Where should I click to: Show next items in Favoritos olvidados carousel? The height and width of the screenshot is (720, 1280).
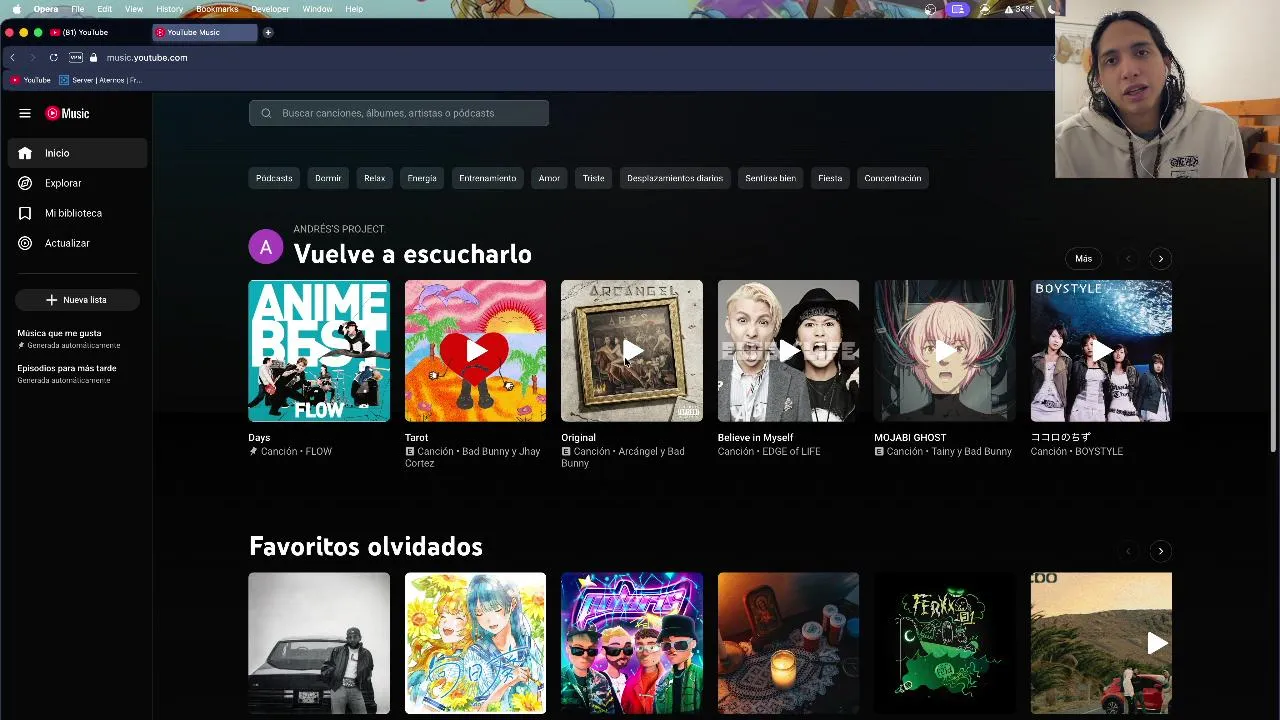[1160, 551]
